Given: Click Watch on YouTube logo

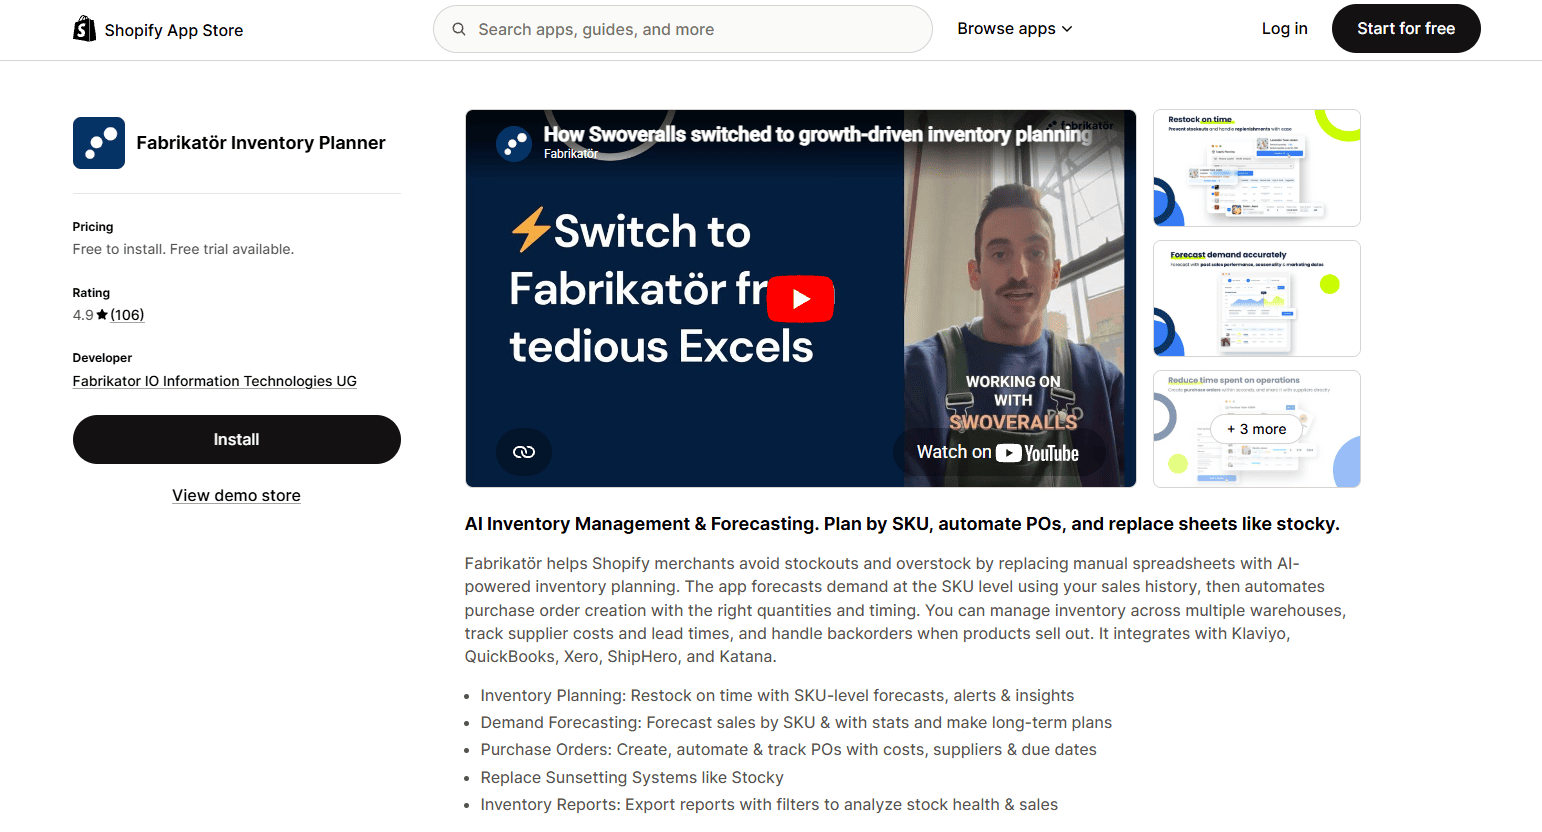Looking at the screenshot, I should click(998, 453).
